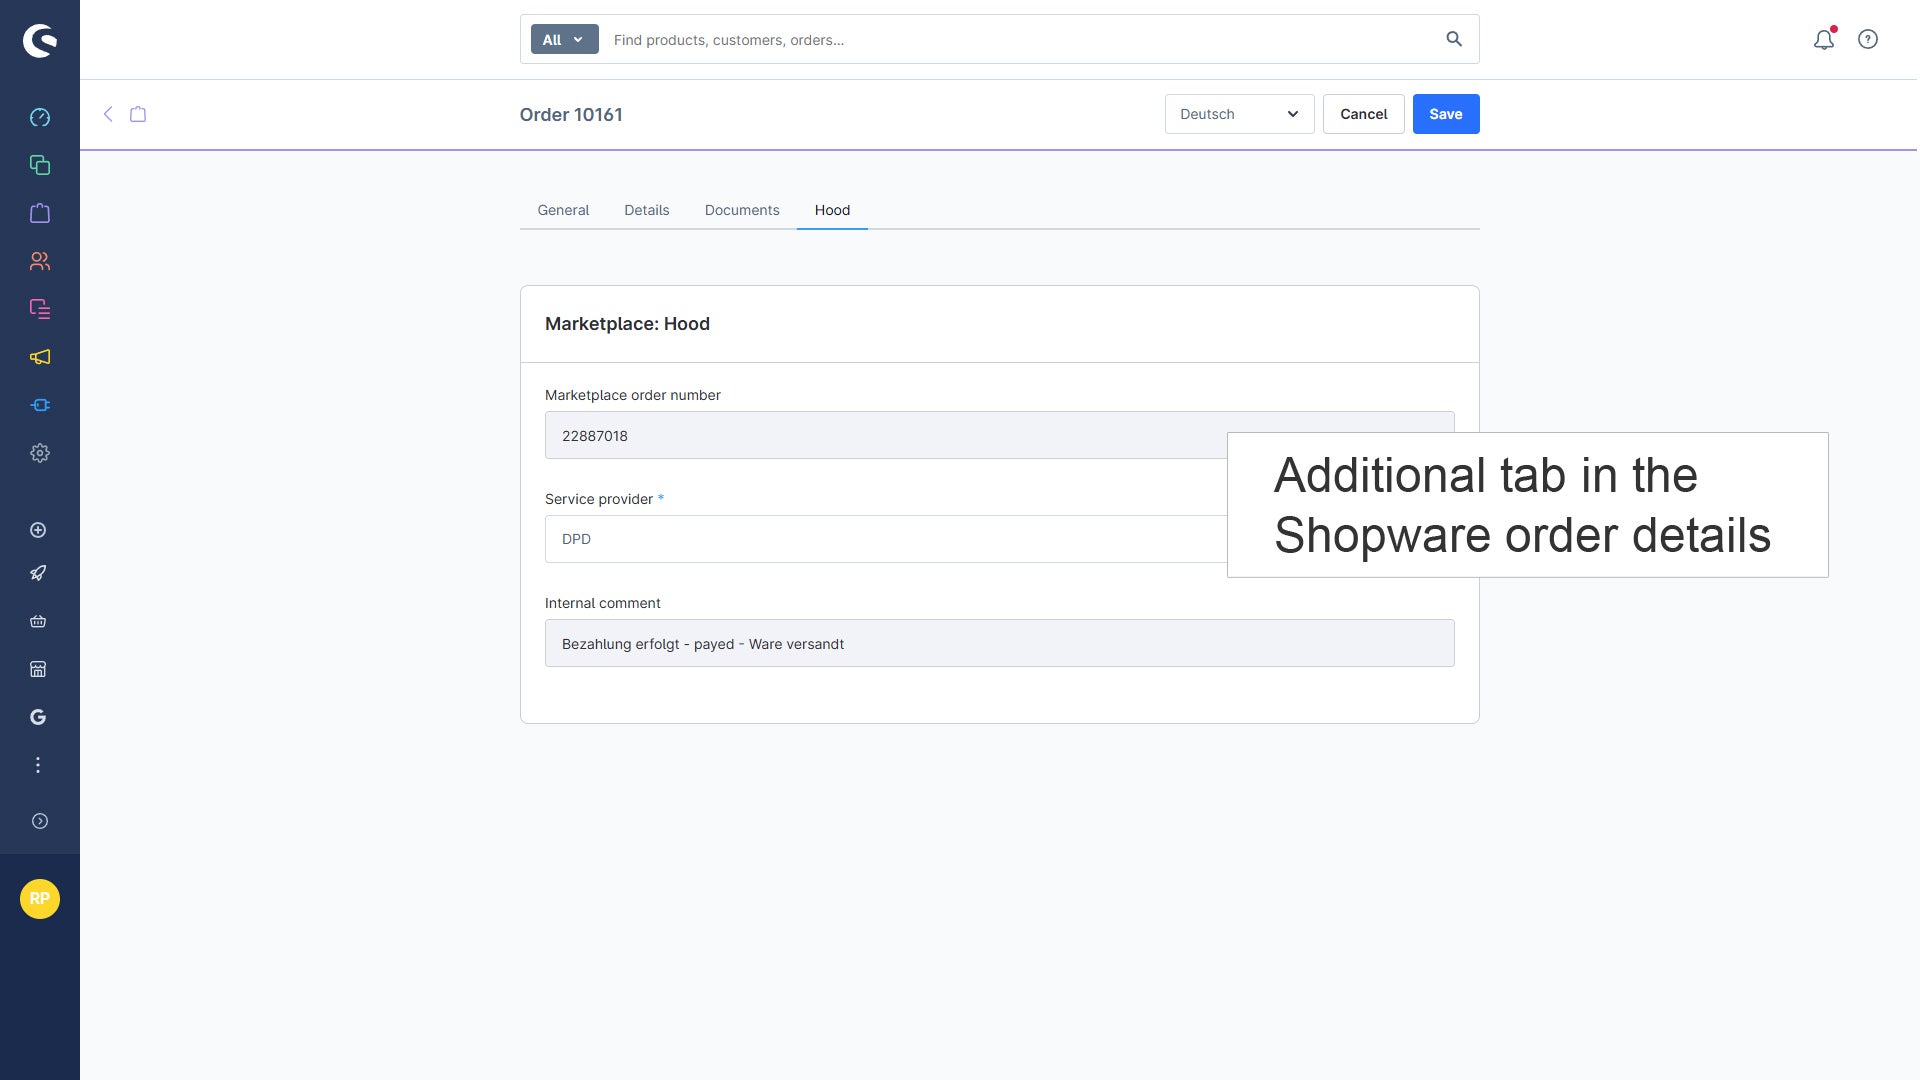
Task: Click the storefront sidebar icon
Action: 38,669
